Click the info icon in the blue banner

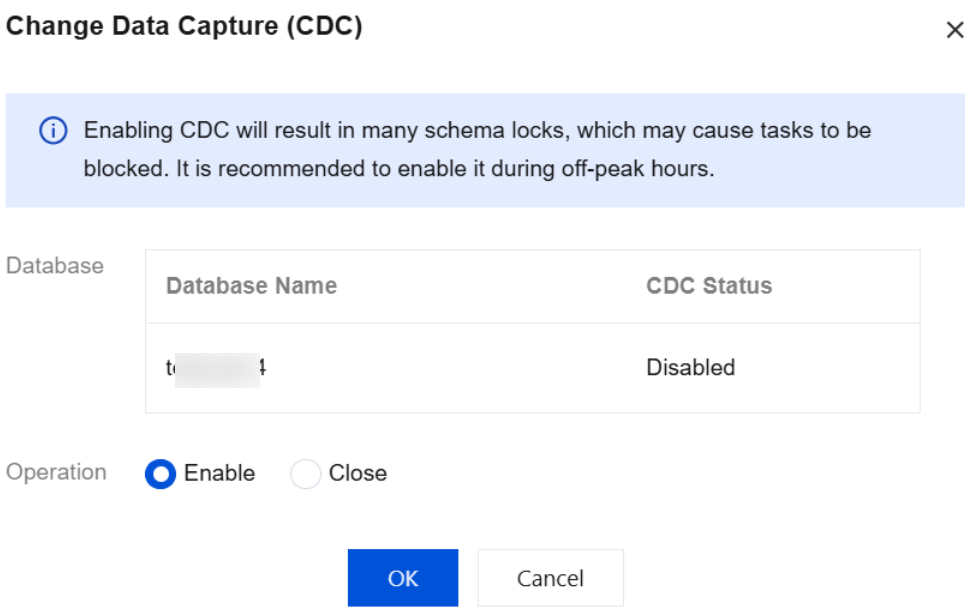pos(53,131)
